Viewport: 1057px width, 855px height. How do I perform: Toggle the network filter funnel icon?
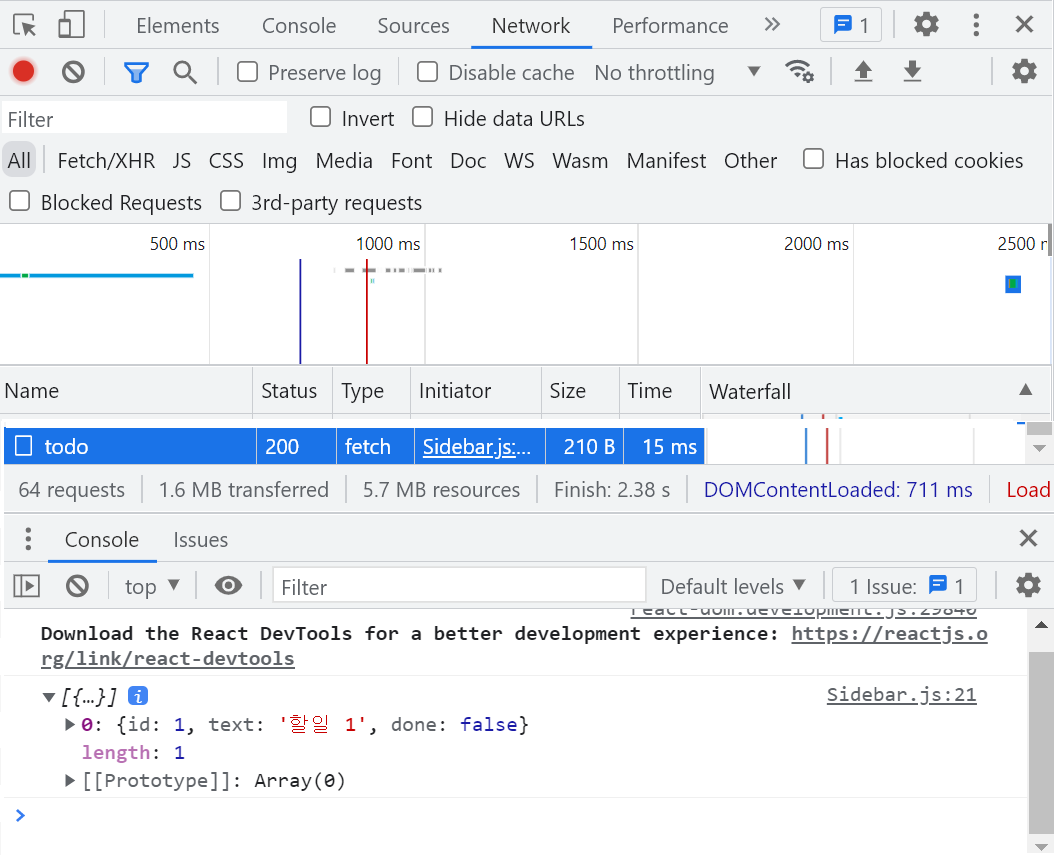coord(136,72)
